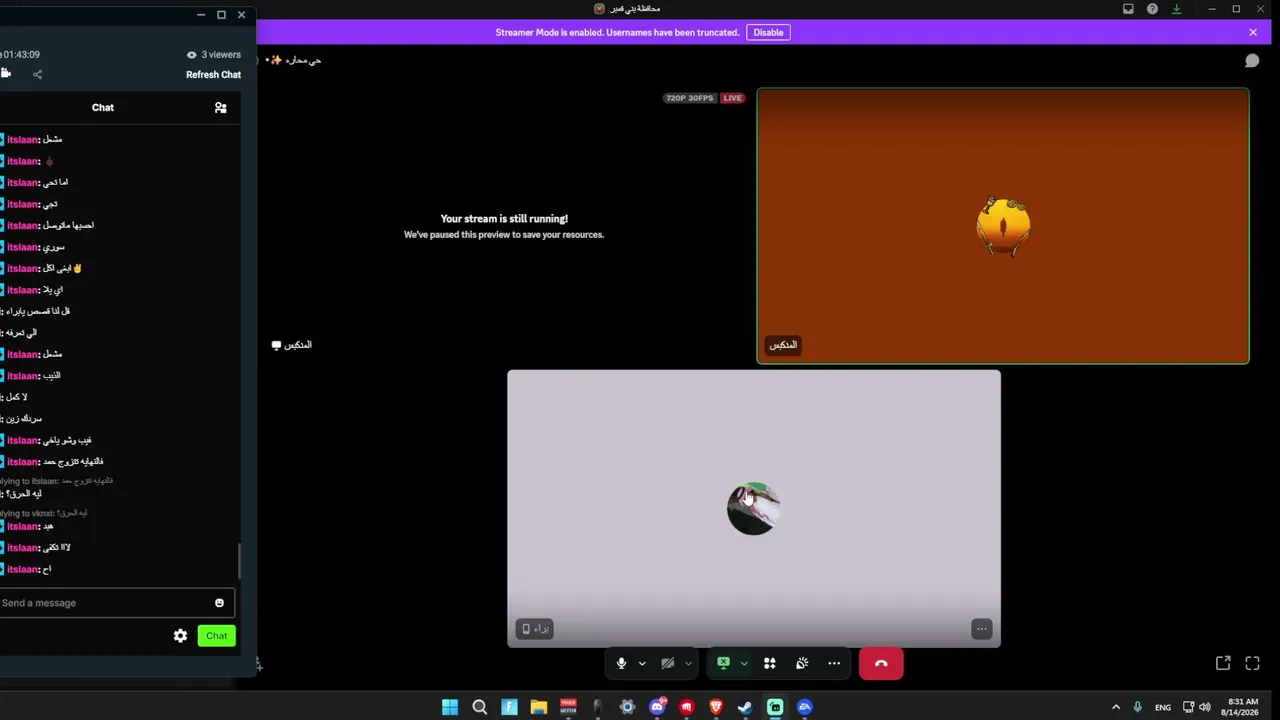
Task: Expand the camera options dropdown arrow
Action: click(x=688, y=663)
